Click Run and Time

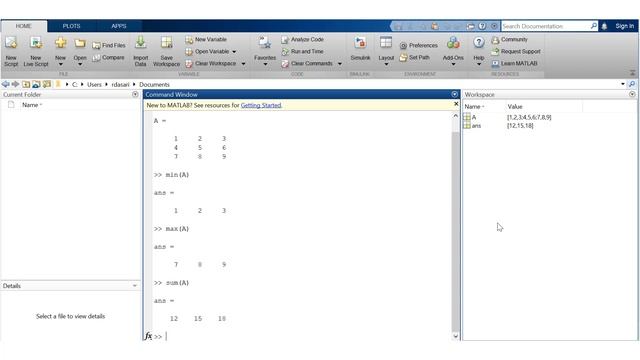pos(302,51)
